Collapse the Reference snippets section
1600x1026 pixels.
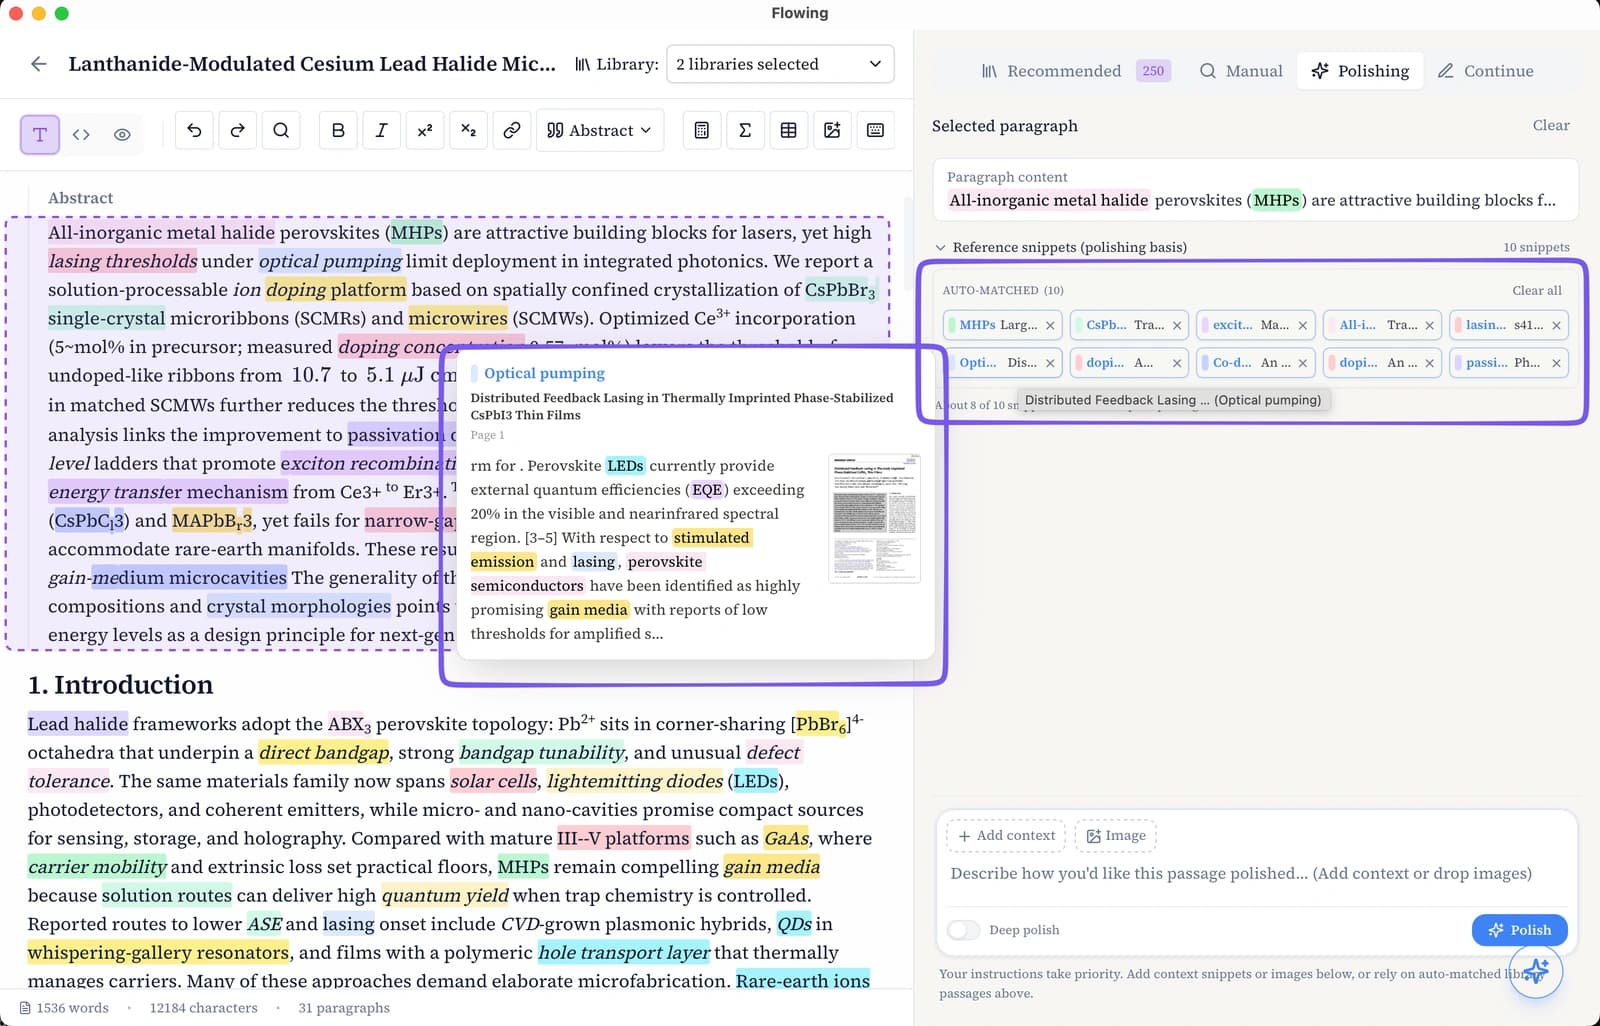pyautogui.click(x=940, y=247)
